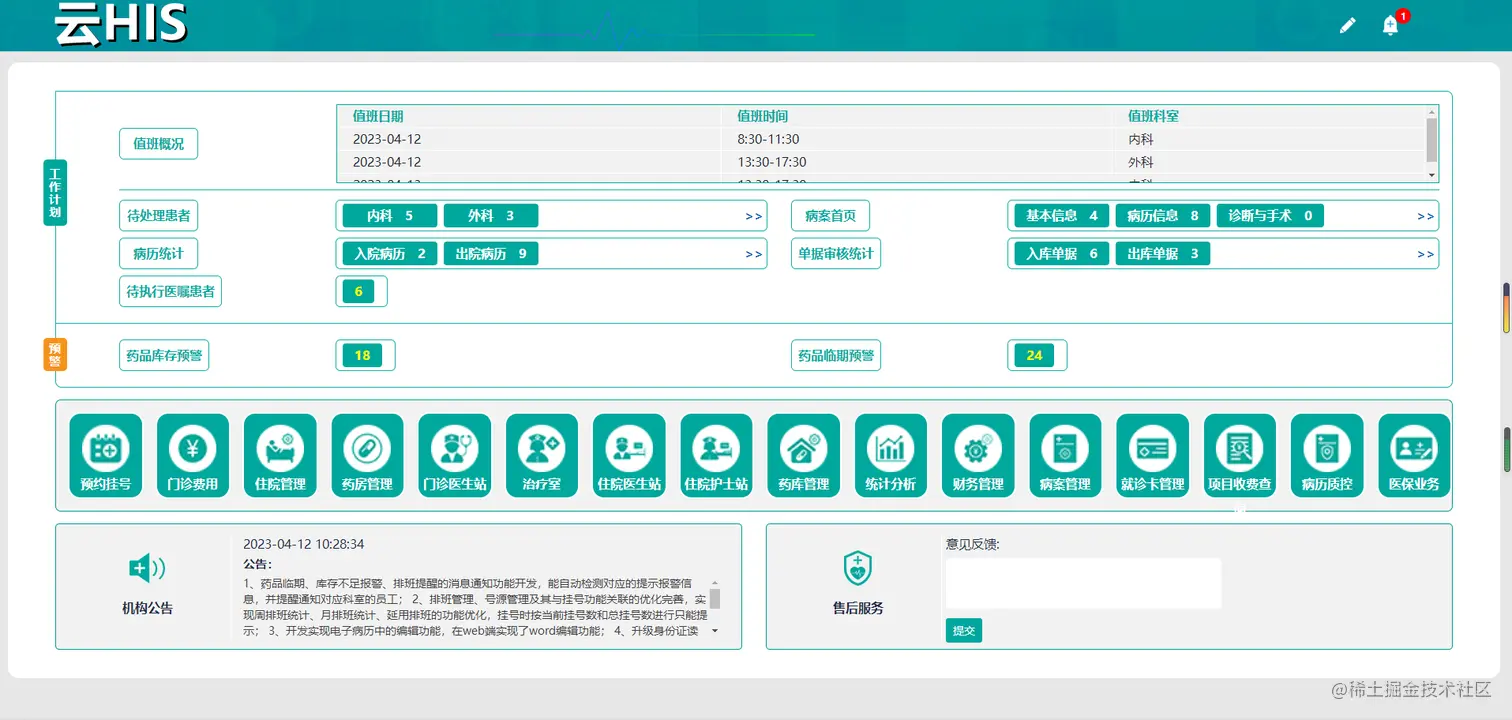Image resolution: width=1512 pixels, height=720 pixels.
Task: Open the 预约挂号 appointment registration module
Action: tap(106, 456)
